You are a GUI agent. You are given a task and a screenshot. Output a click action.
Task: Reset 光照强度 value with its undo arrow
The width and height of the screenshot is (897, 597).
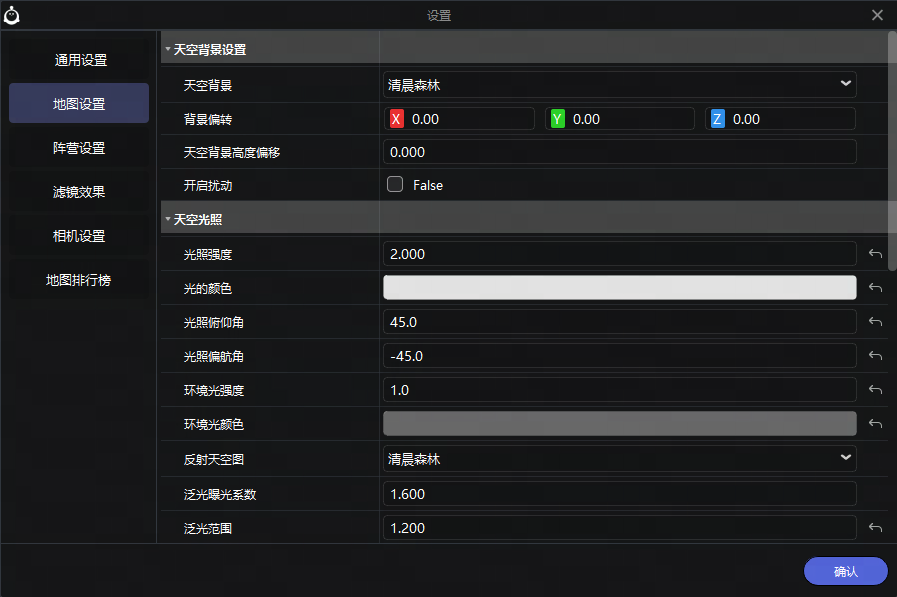[x=875, y=254]
